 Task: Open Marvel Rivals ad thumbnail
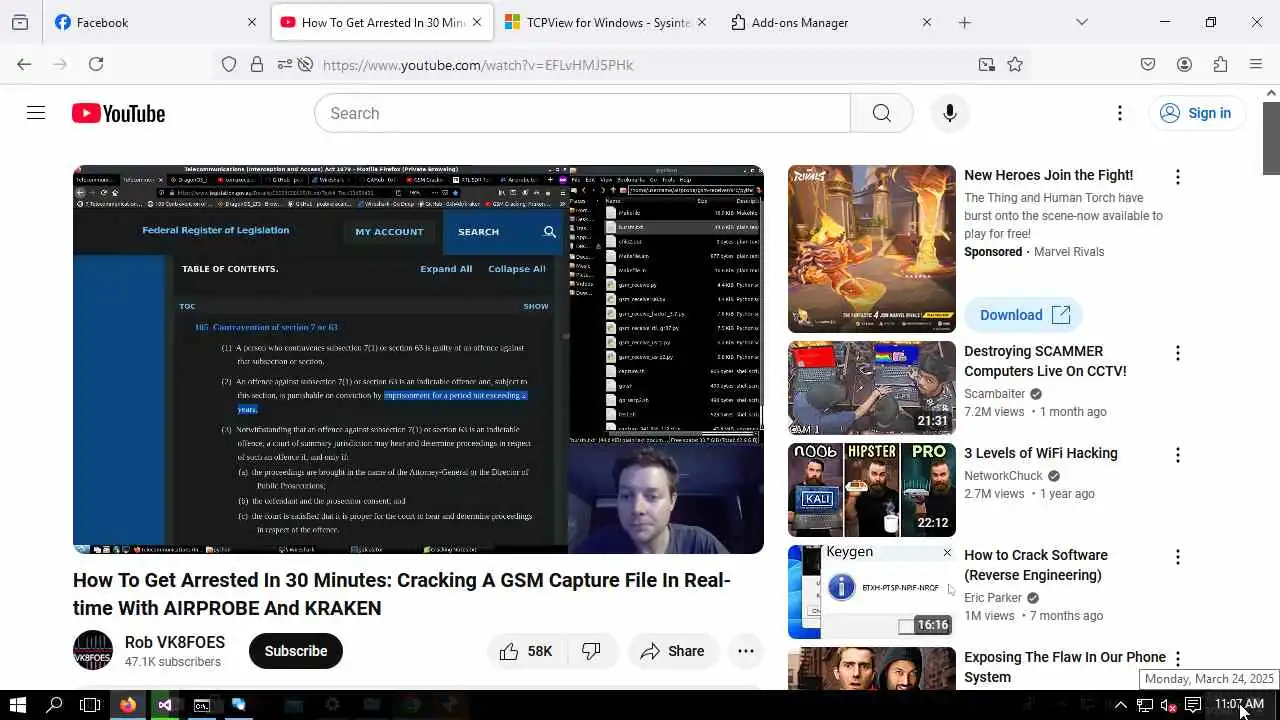coord(872,249)
